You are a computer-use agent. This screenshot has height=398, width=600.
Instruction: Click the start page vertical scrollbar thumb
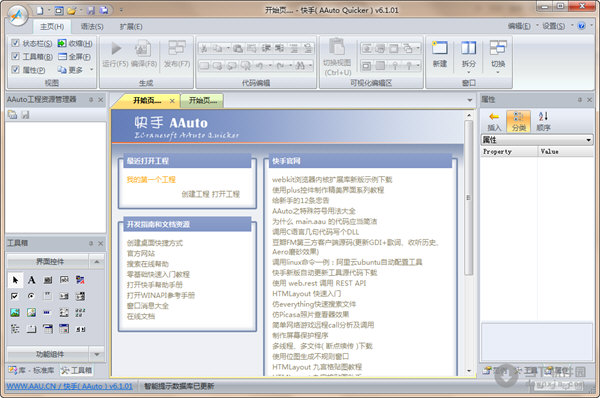[469, 197]
